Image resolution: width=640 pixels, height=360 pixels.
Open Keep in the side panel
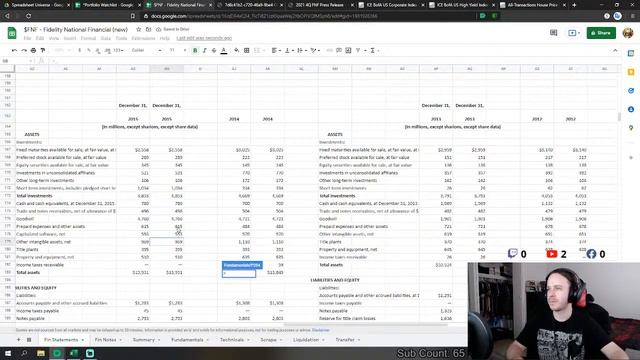[631, 72]
